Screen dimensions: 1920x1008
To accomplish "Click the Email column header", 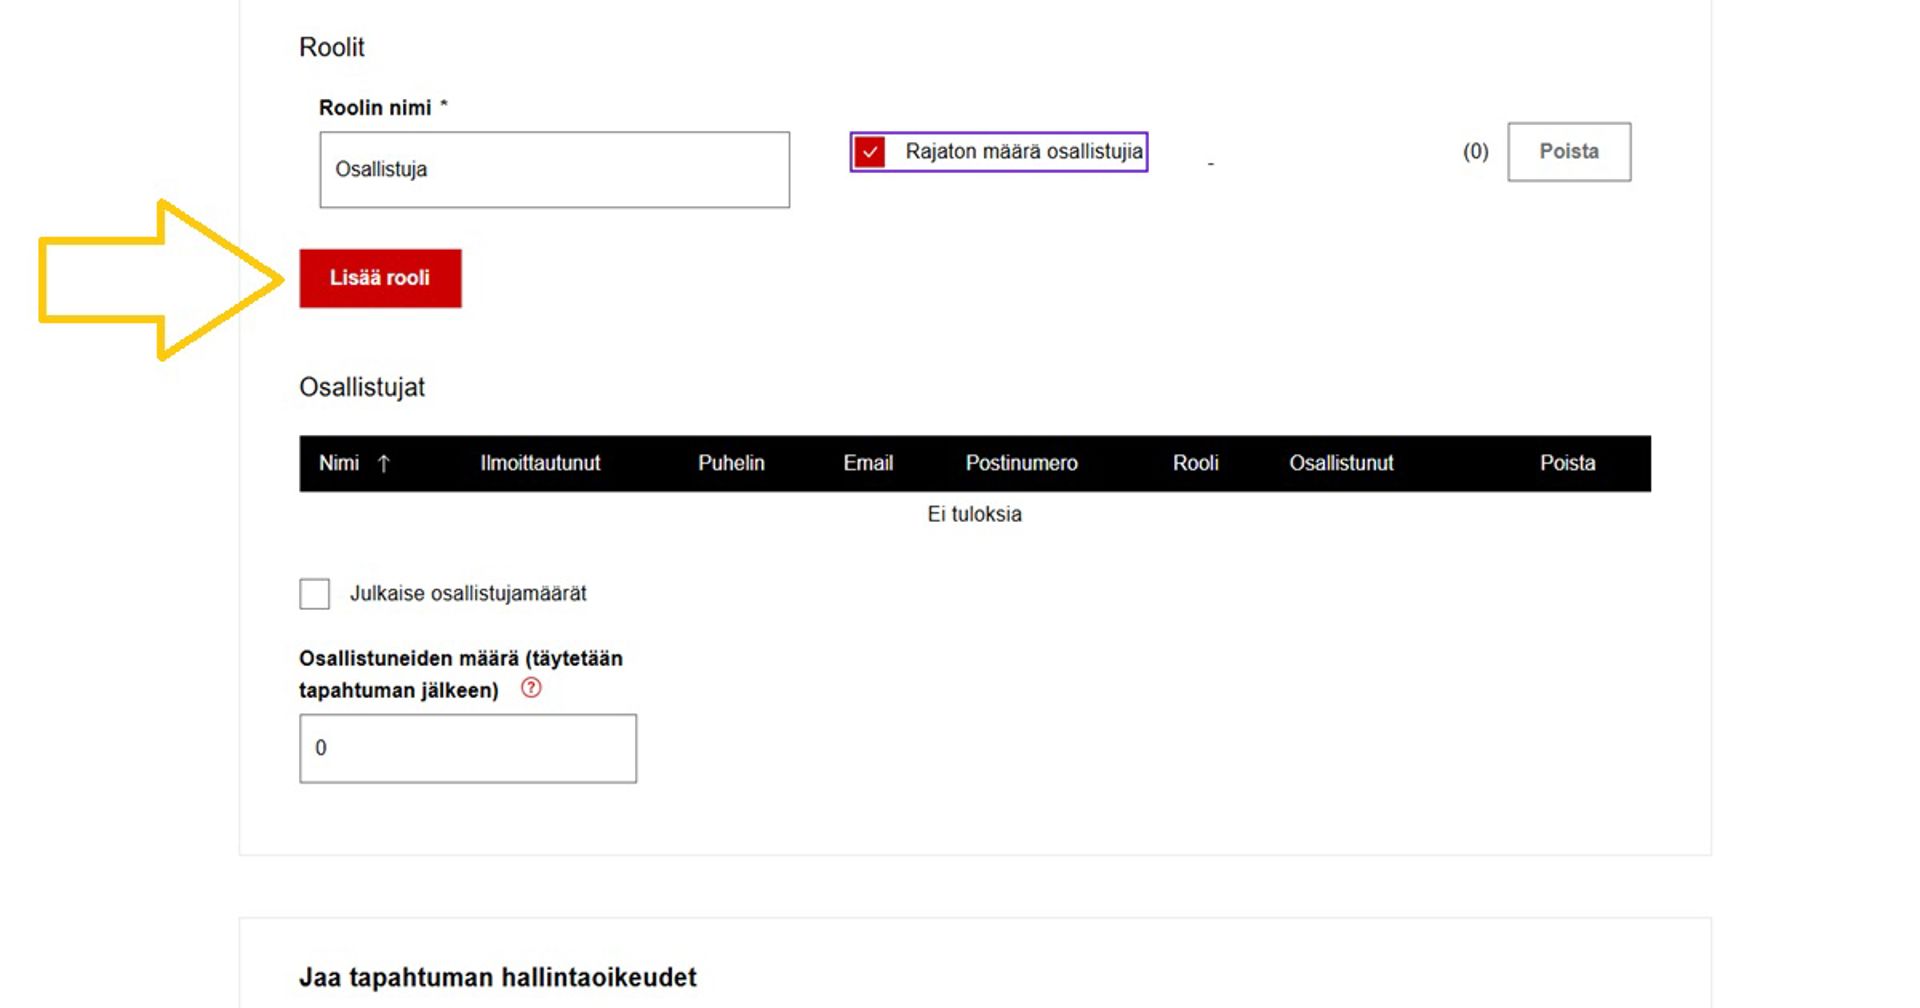I will pyautogui.click(x=868, y=463).
